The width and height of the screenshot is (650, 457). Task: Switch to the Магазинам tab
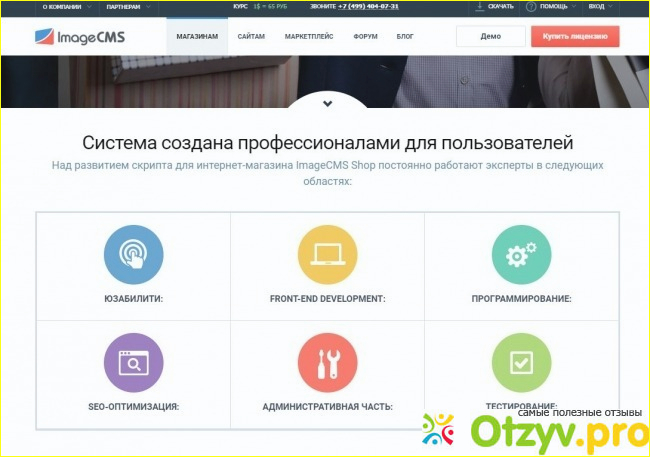pyautogui.click(x=197, y=36)
